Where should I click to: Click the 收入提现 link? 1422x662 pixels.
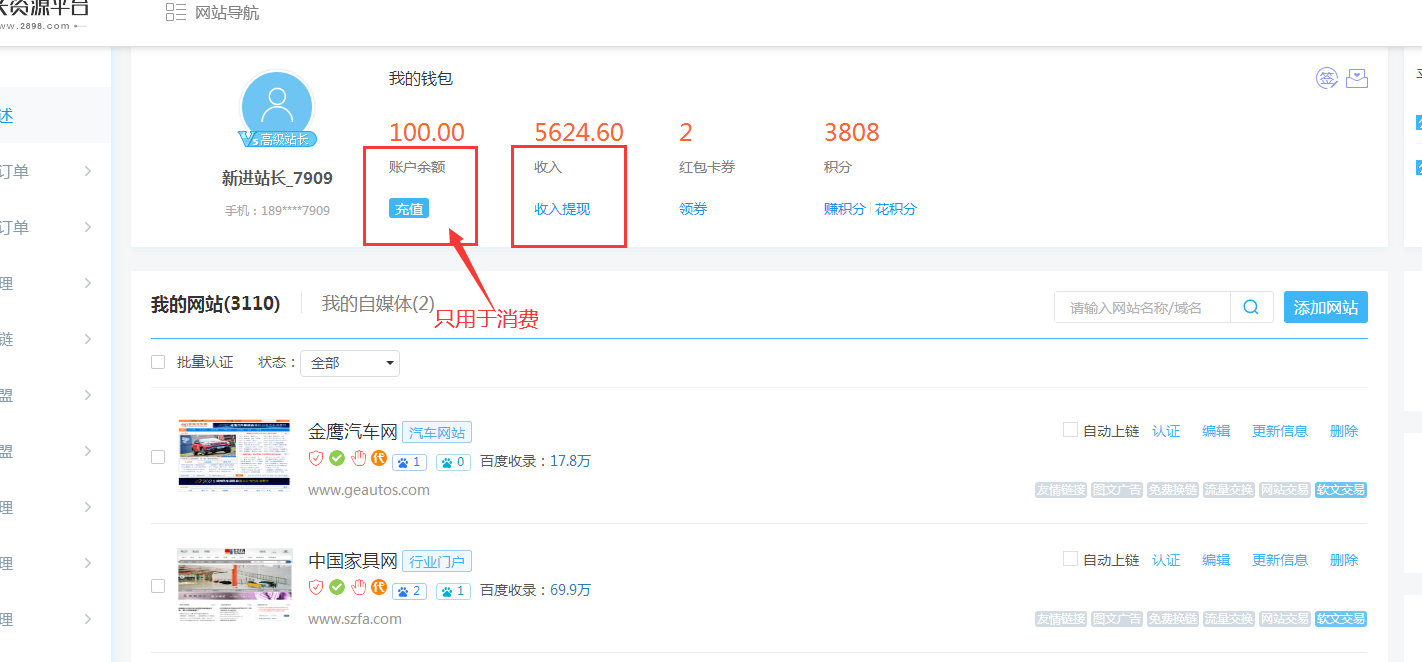562,209
